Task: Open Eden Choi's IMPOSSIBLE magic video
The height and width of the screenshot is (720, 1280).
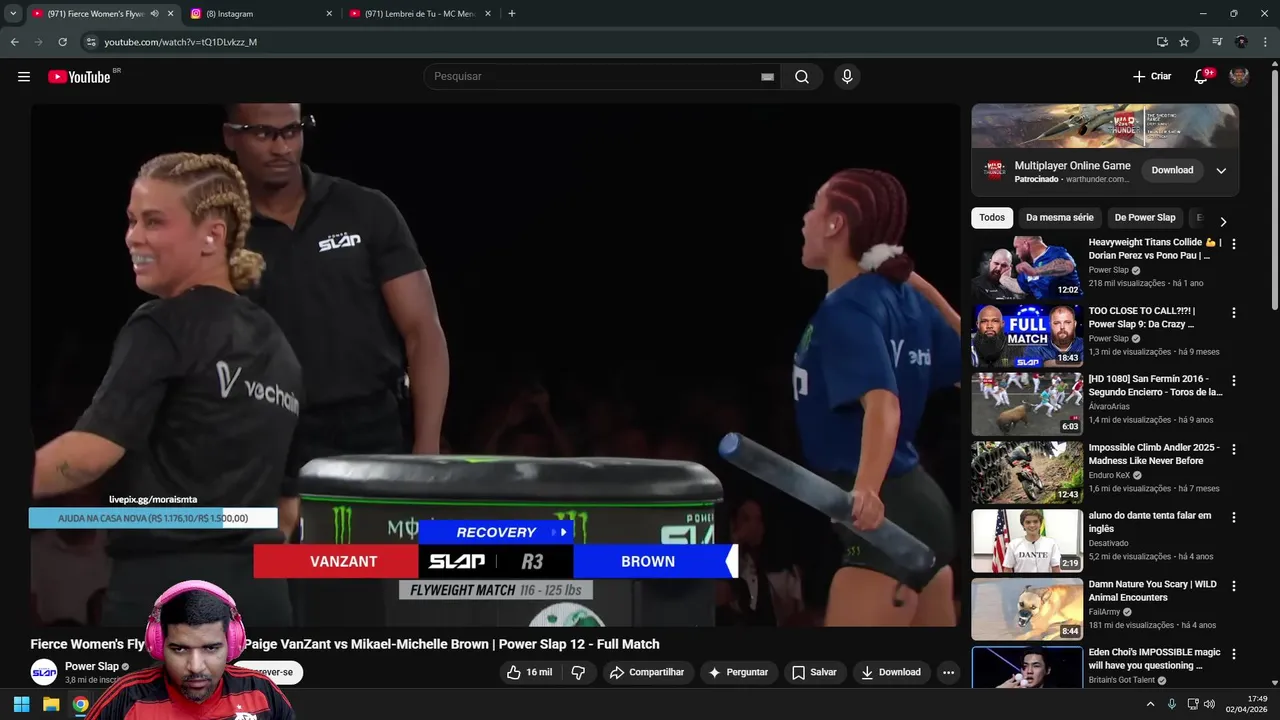Action: [x=1027, y=667]
